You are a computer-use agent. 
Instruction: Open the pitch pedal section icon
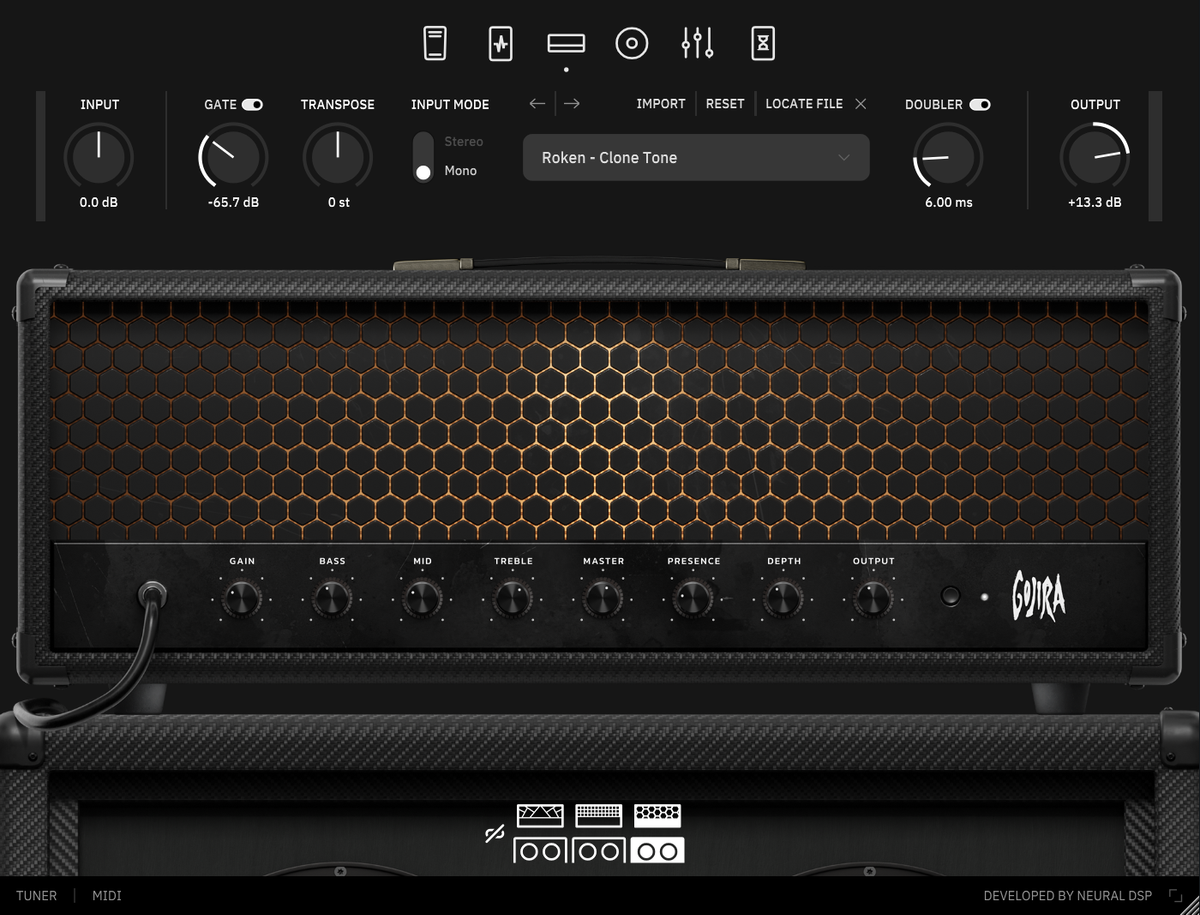[435, 43]
